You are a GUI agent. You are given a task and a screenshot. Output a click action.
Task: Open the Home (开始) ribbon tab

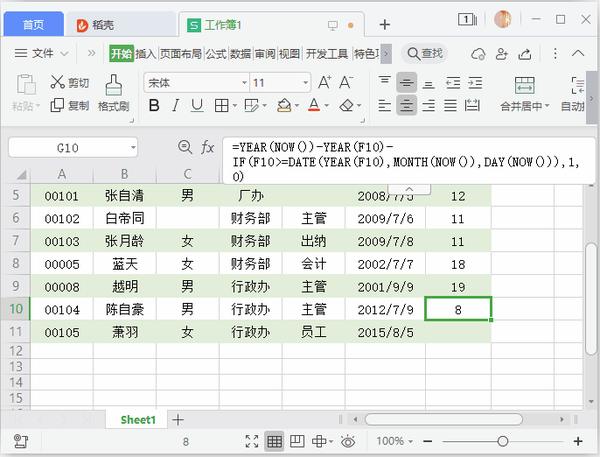click(121, 54)
